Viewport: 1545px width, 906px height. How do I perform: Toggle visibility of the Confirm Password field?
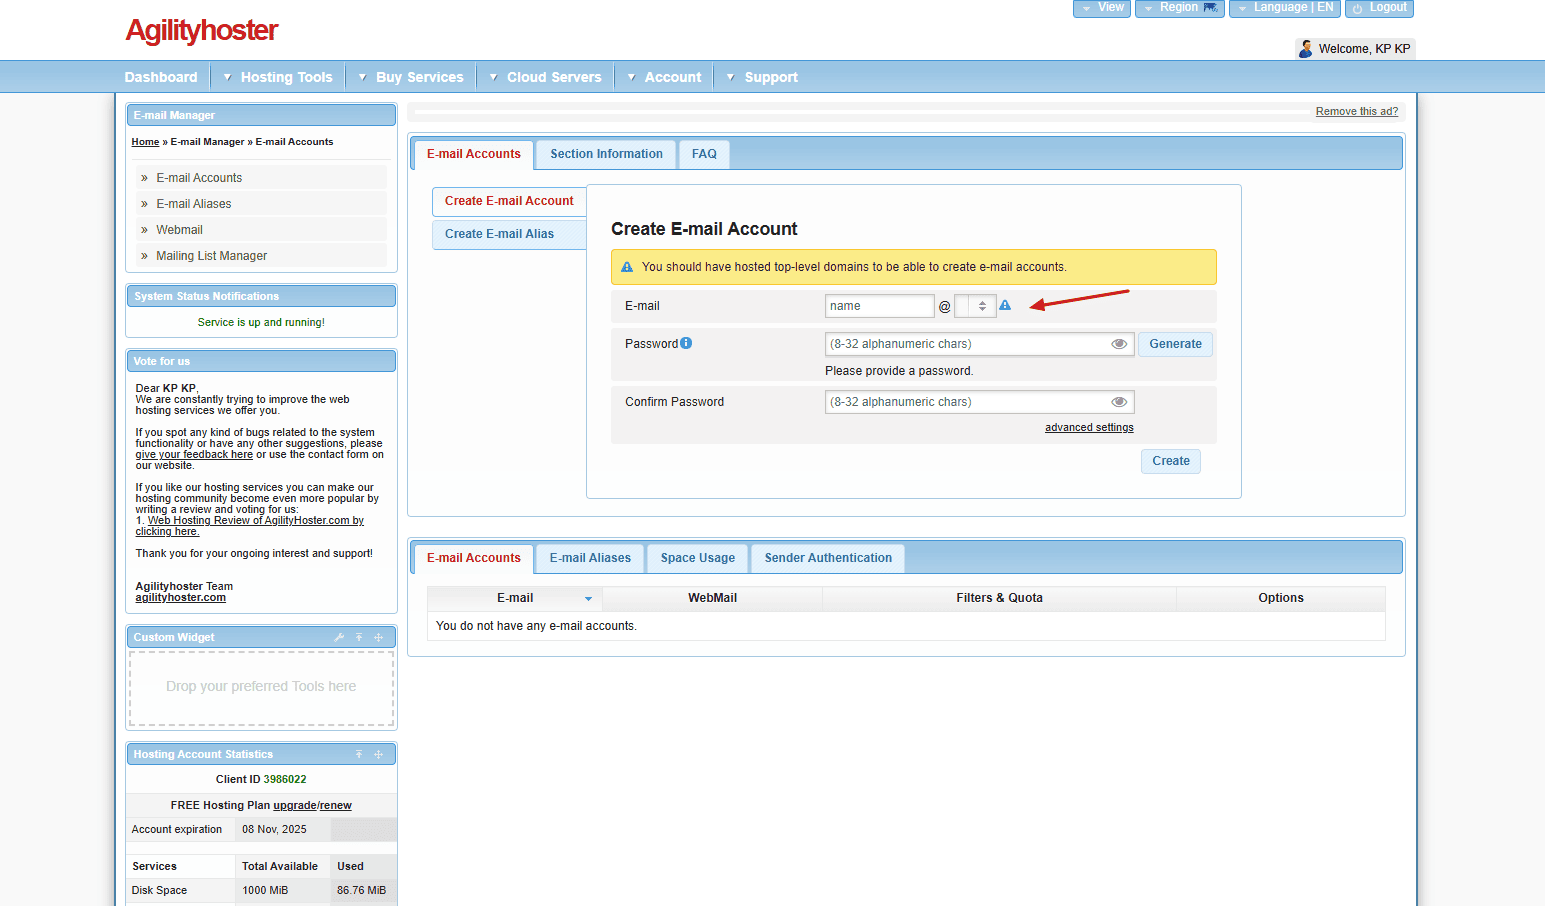(x=1119, y=402)
